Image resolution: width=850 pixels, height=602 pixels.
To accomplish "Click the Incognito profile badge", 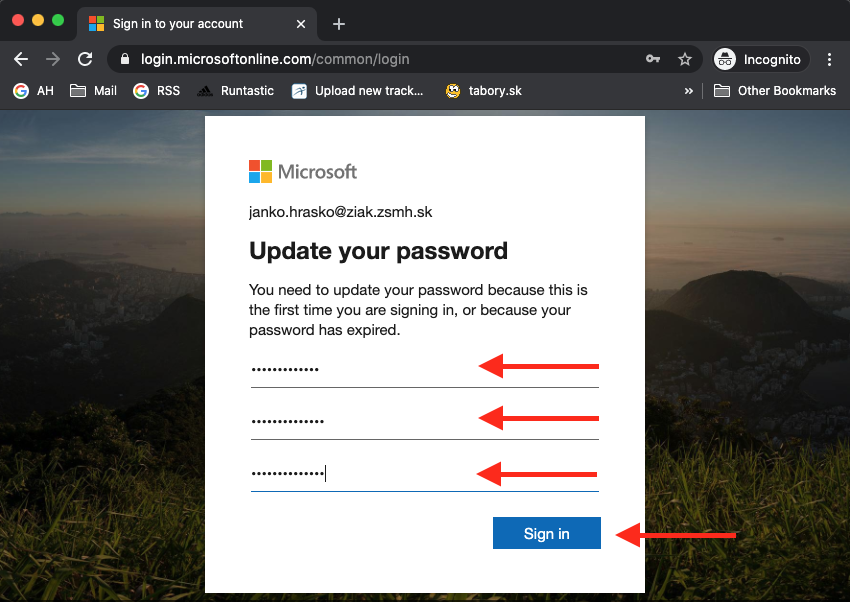I will point(759,59).
